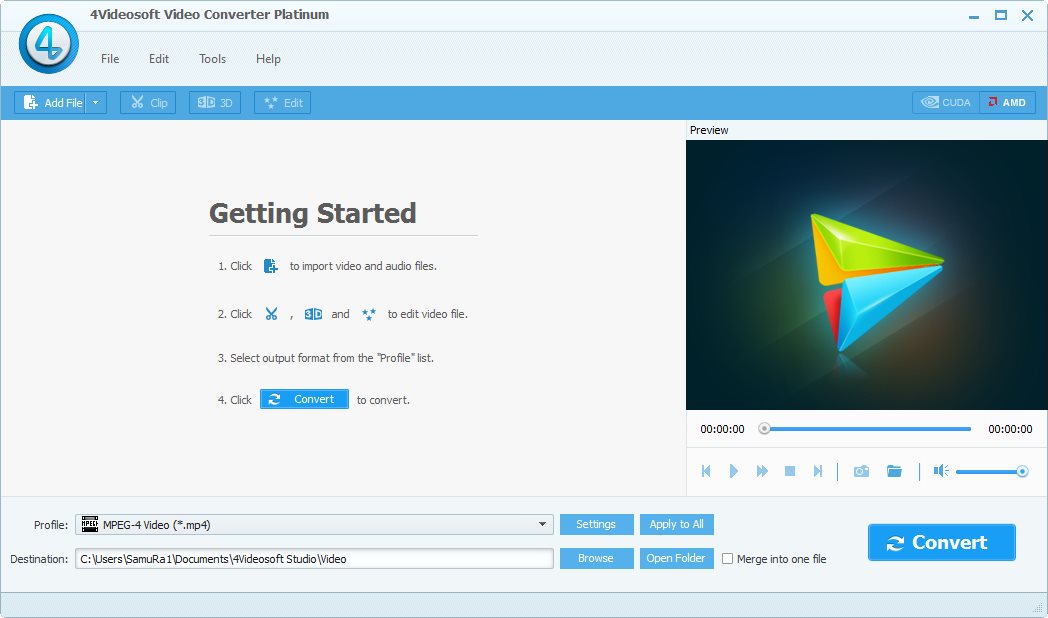
Task: Open the Help menu
Action: point(268,59)
